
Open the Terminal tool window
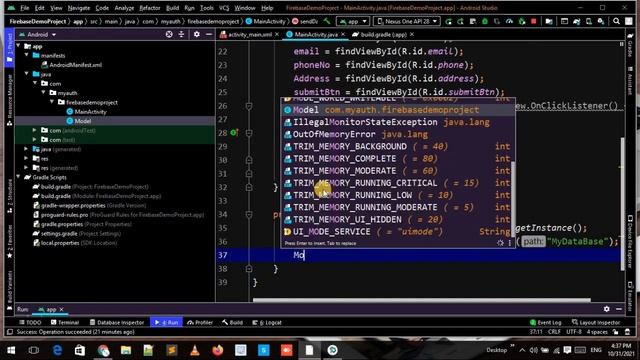[x=65, y=322]
